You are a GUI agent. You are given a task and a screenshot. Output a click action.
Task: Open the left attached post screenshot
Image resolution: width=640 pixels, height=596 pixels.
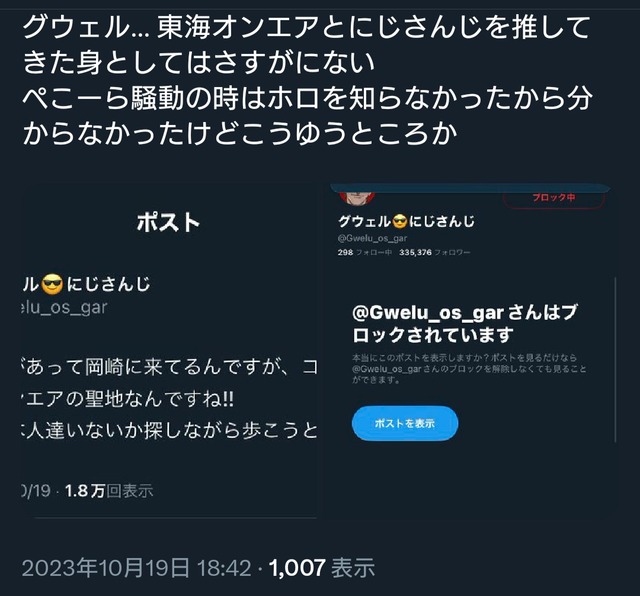169,351
